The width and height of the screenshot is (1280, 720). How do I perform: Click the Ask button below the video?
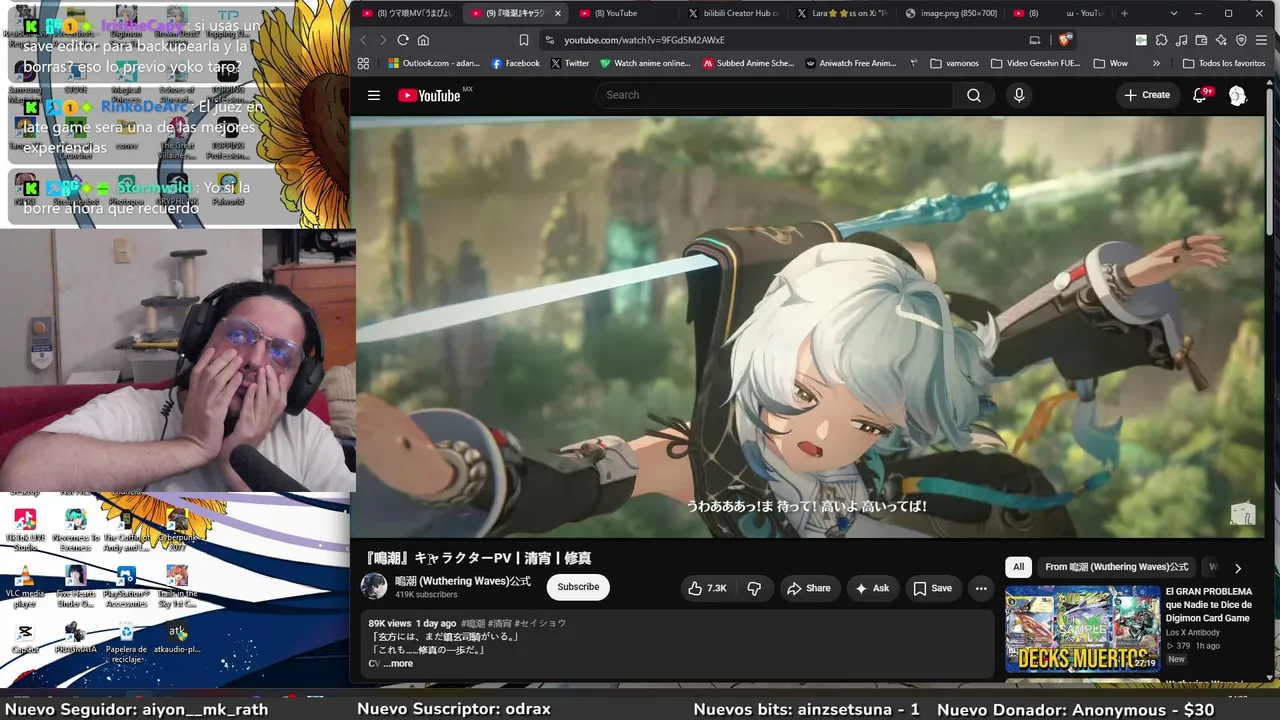click(871, 588)
